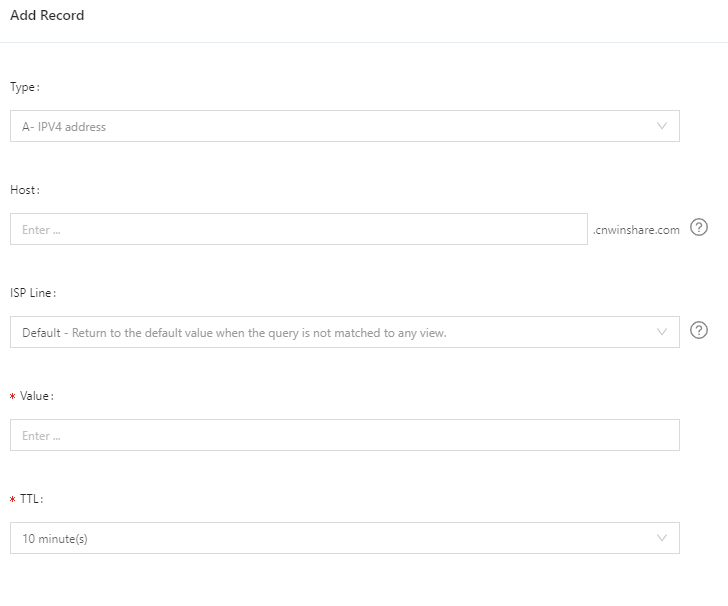This screenshot has height=606, width=728.
Task: Click the chevron arrow in Type selector
Action: click(661, 126)
